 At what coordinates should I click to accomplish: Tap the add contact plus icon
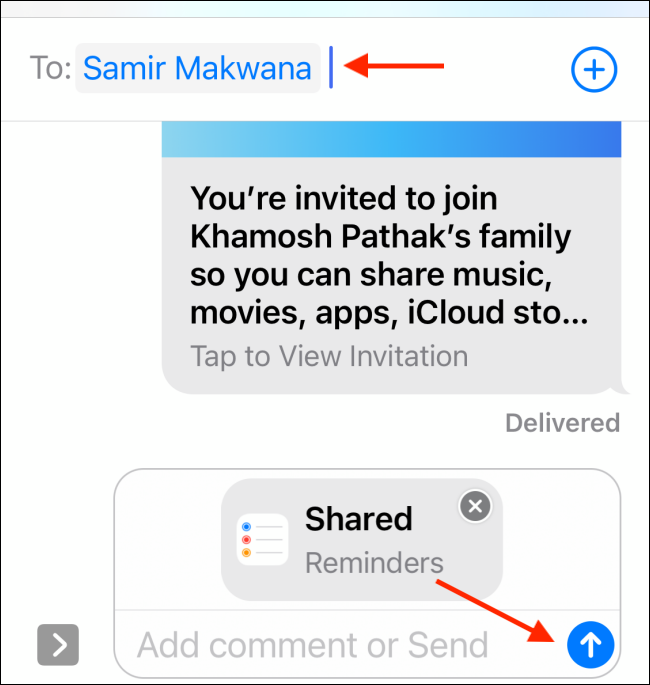(594, 69)
